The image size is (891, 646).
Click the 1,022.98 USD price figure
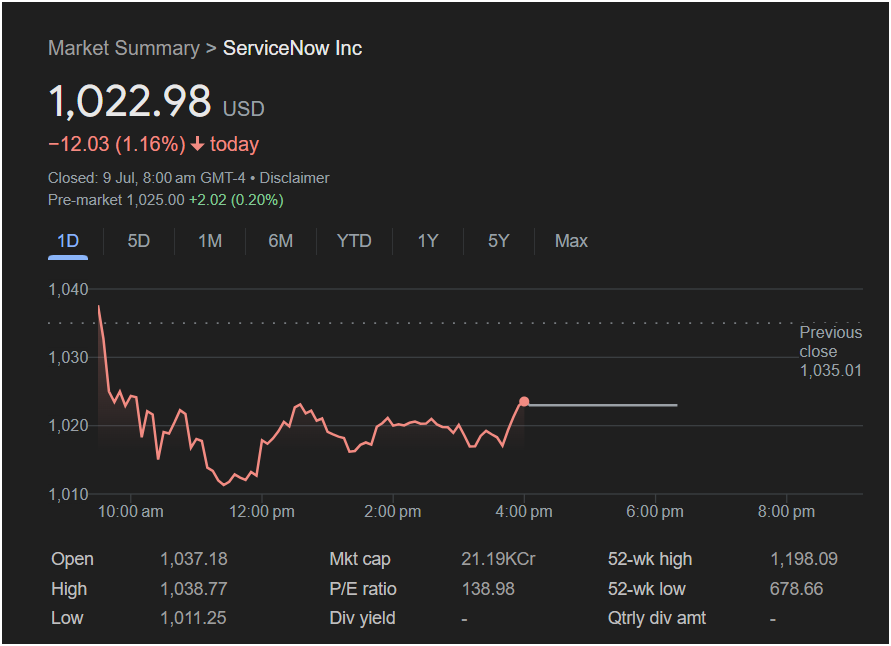[156, 102]
